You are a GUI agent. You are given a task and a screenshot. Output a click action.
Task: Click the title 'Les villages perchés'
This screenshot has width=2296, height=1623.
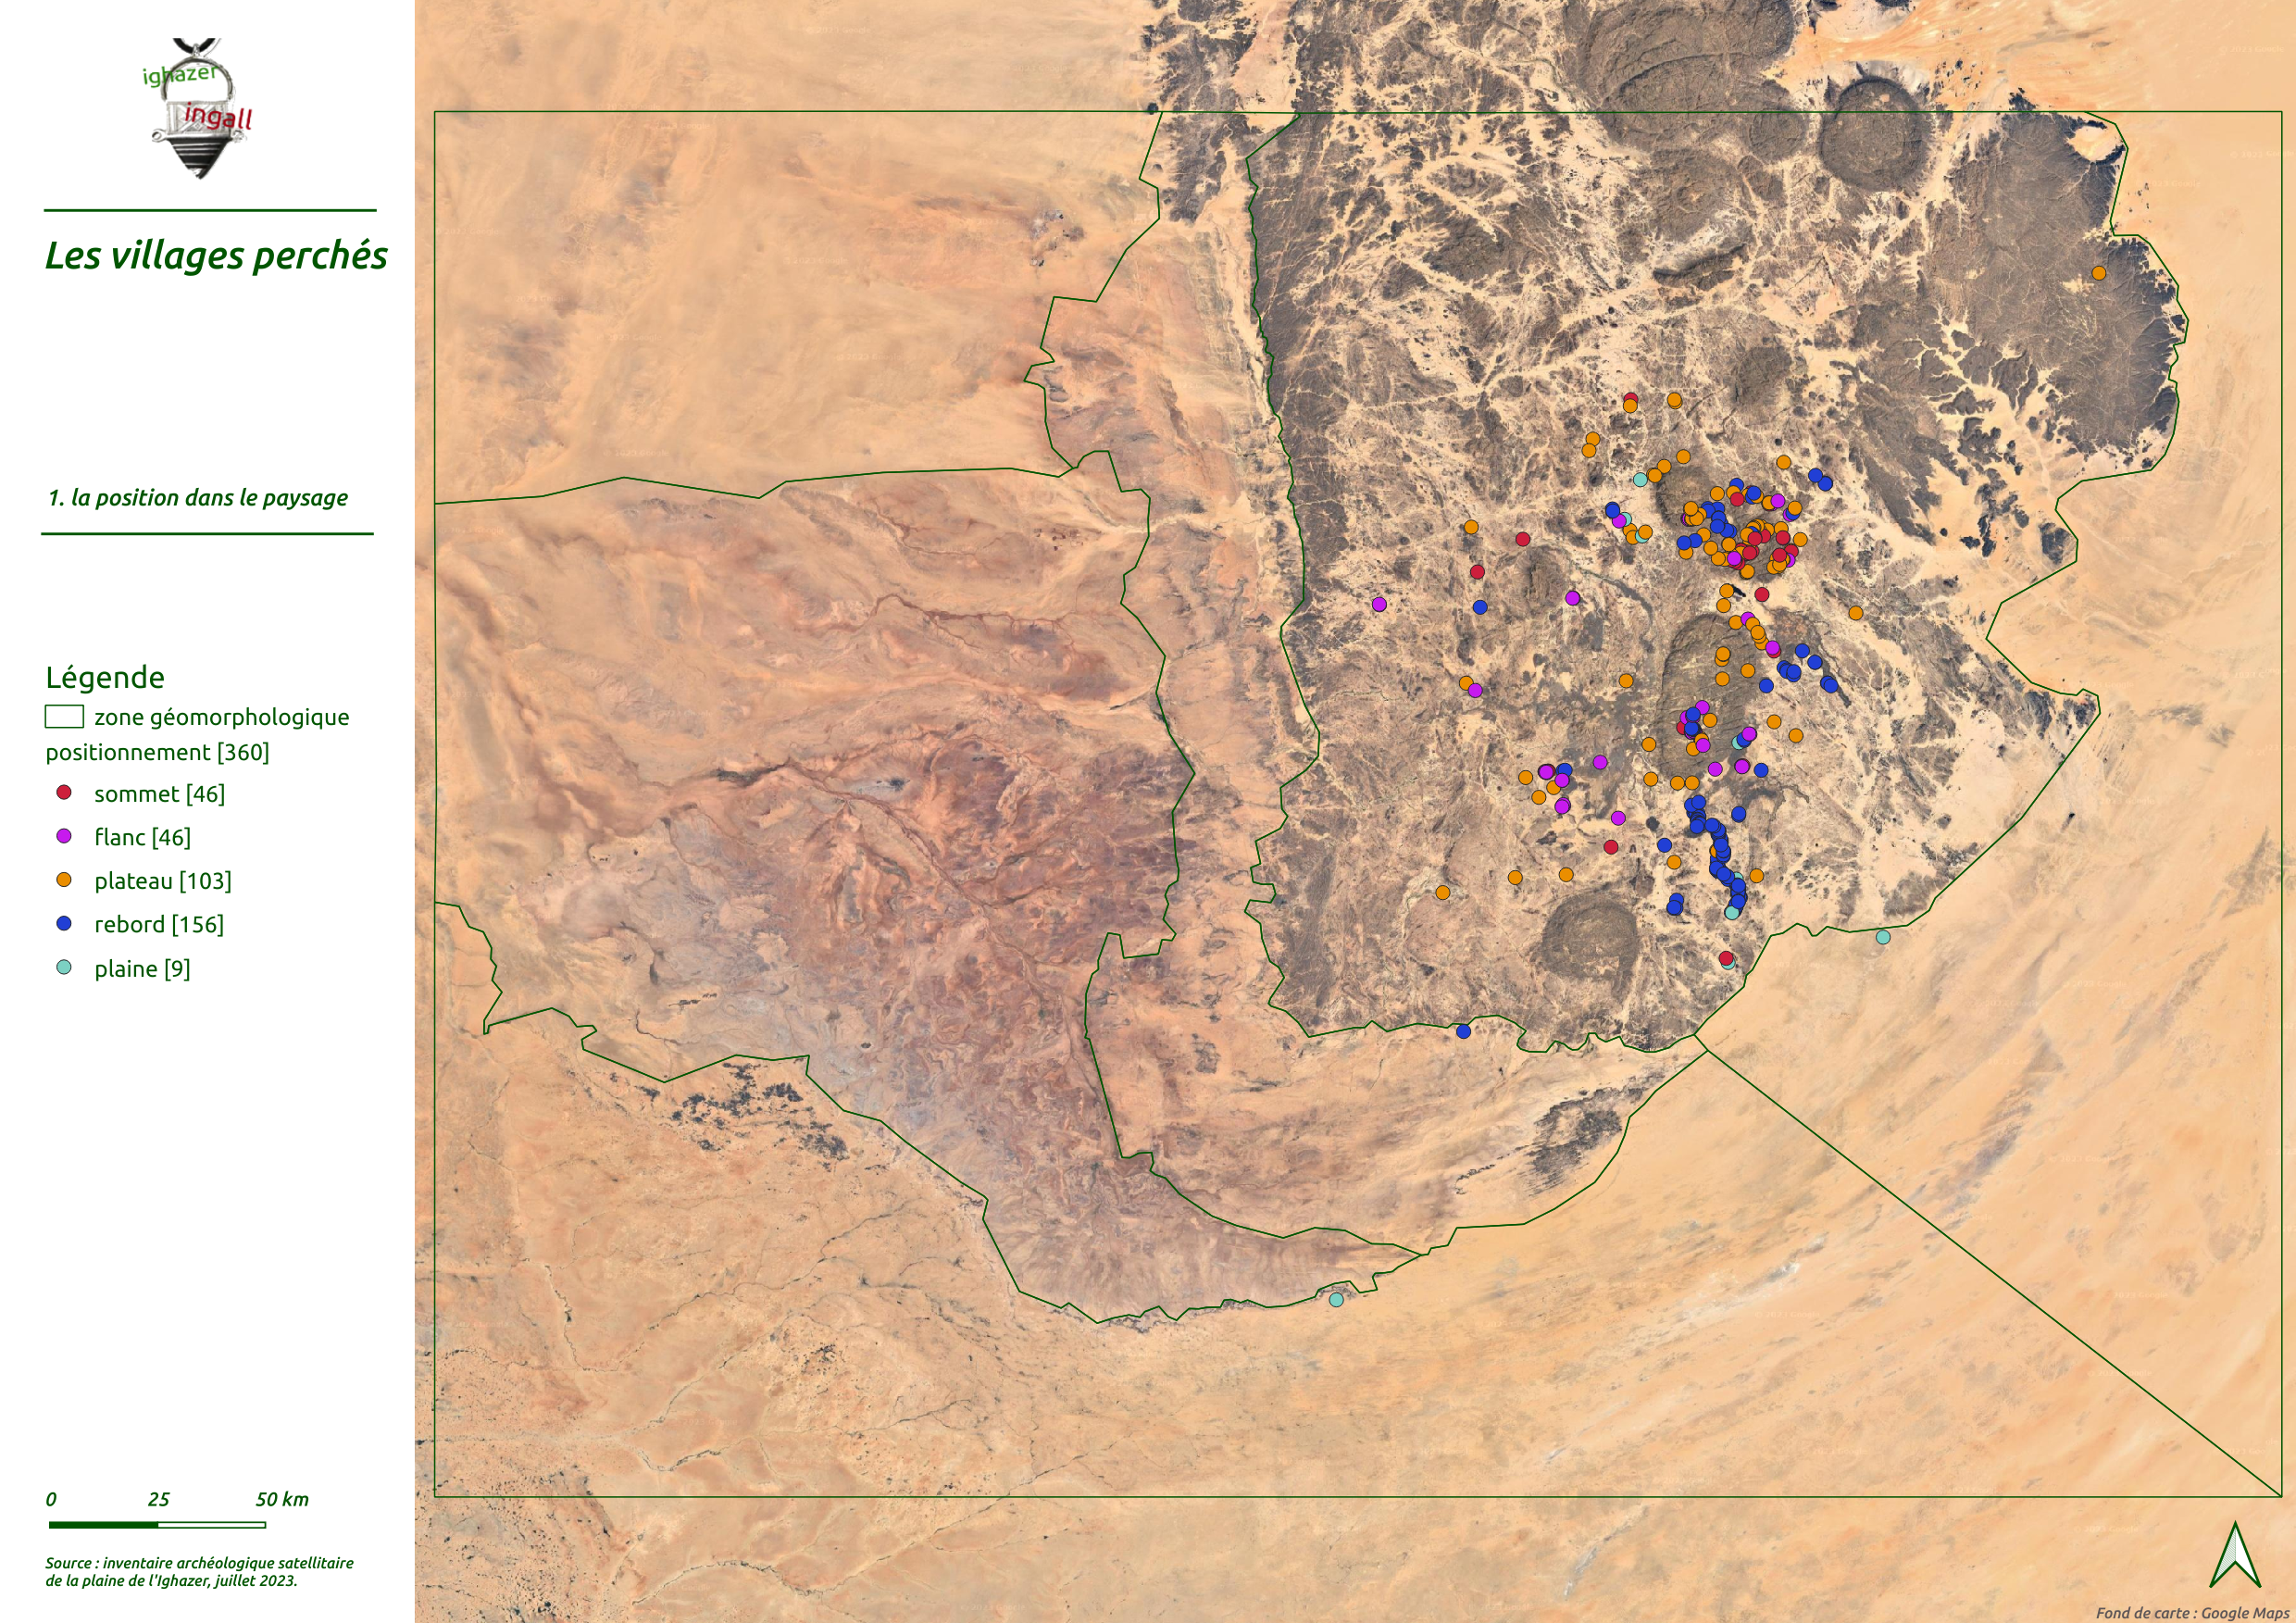216,256
